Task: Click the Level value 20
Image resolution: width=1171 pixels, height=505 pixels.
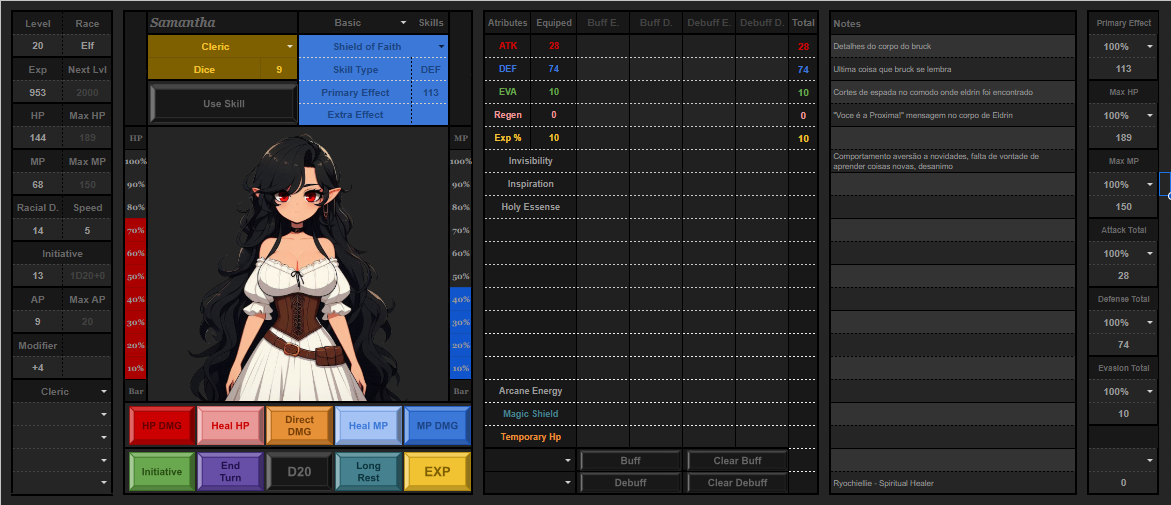Action: click(38, 46)
